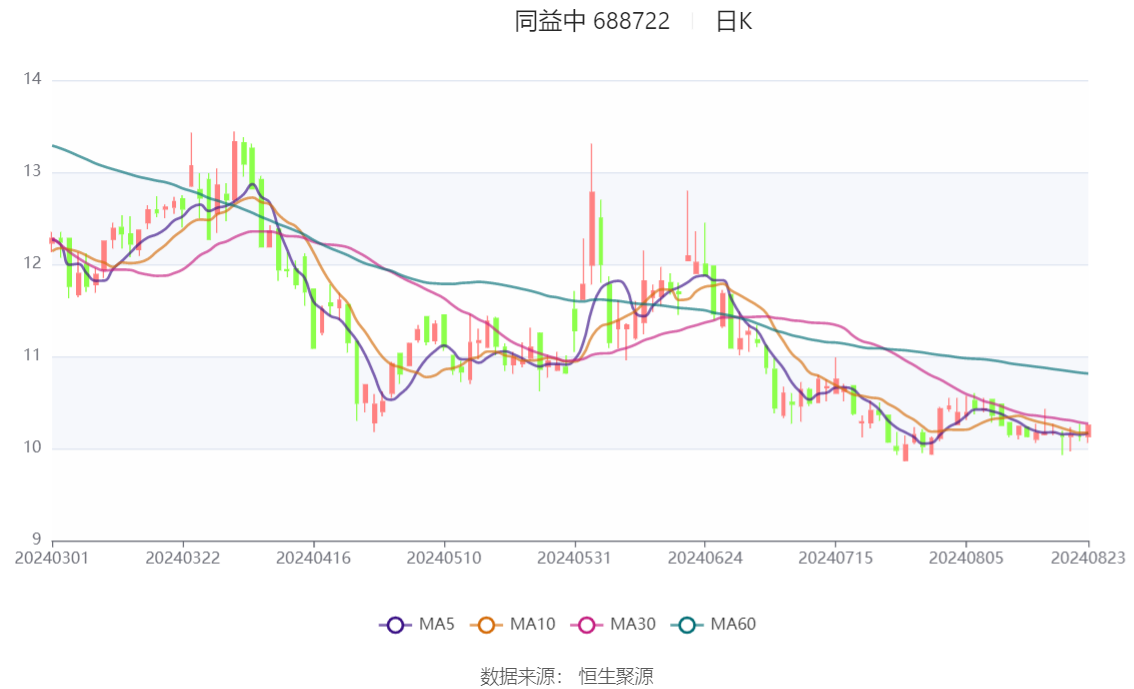Toggle the MA5 legend marker

click(395, 625)
